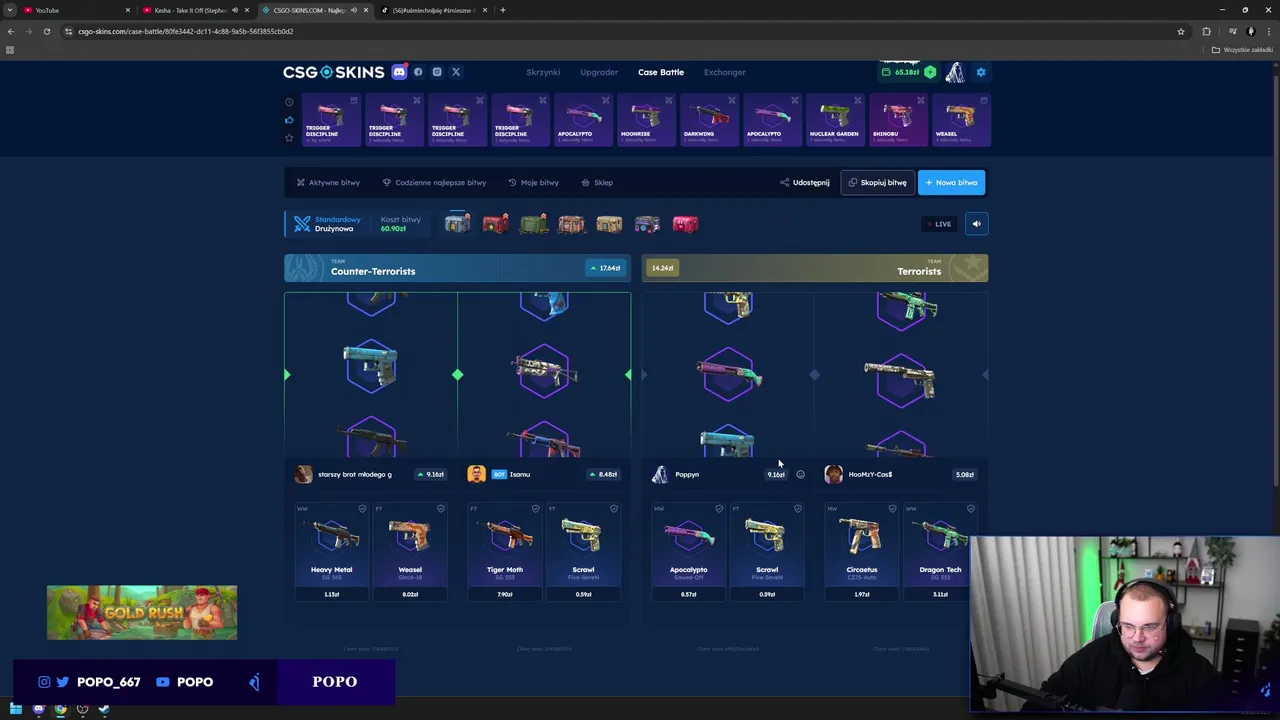Open the Skrzynki menu item
Image resolution: width=1280 pixels, height=720 pixels.
[x=543, y=72]
